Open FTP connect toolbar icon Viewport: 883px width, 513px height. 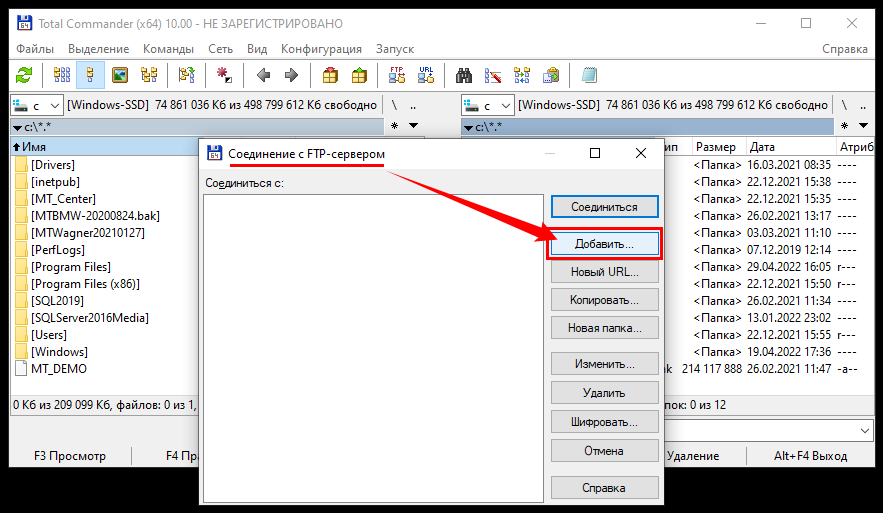pos(395,75)
